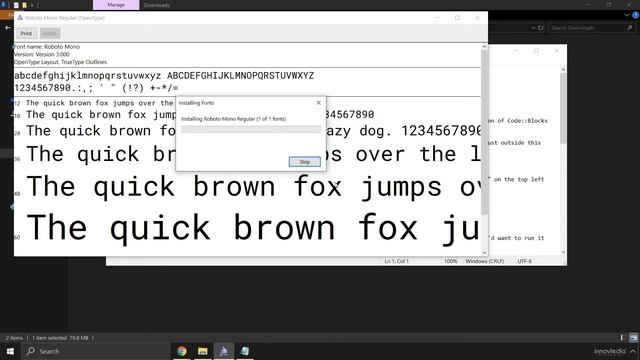Screen dimensions: 640x360
Task: Show hidden system tray icons
Action: [x=633, y=351]
